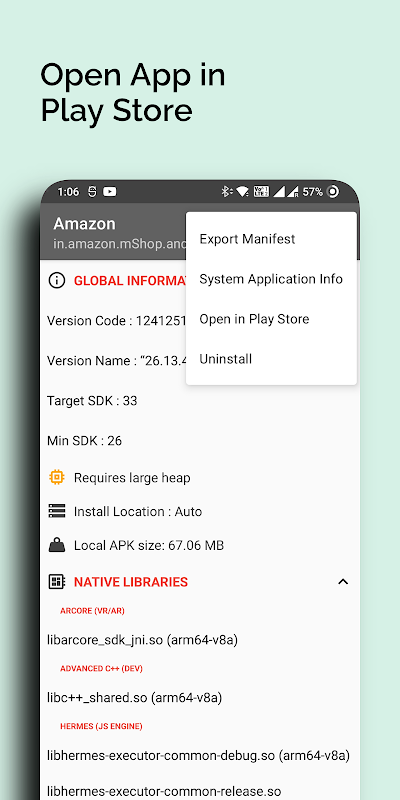
Task: Tap the 57% battery percentage
Action: (x=312, y=192)
